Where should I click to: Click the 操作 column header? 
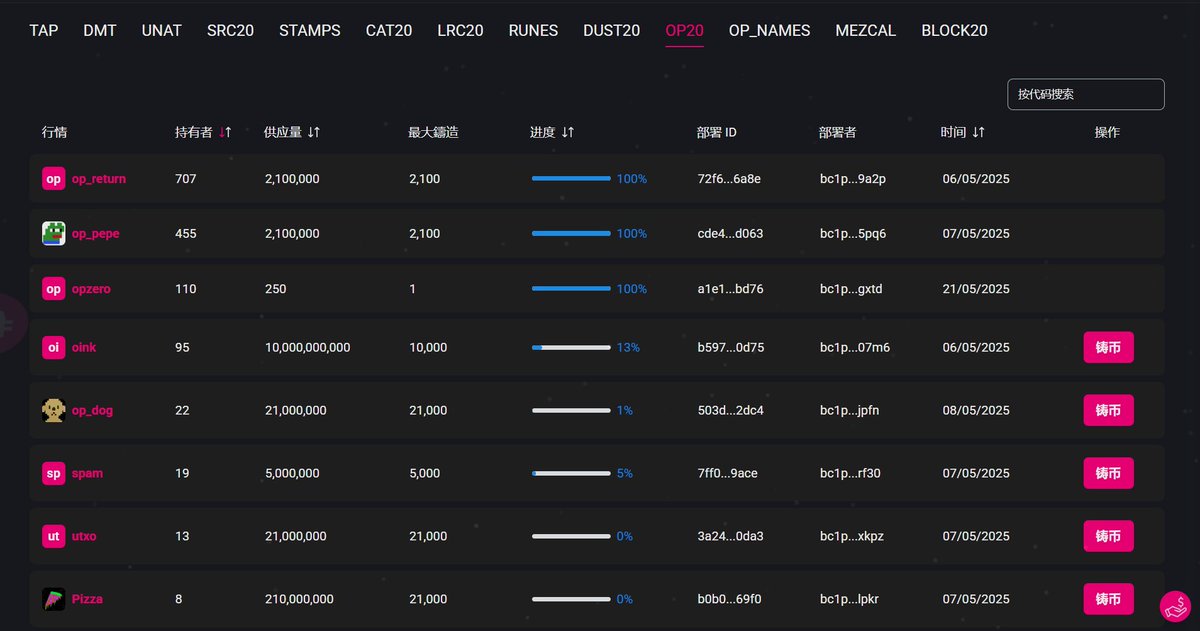pyautogui.click(x=1107, y=132)
